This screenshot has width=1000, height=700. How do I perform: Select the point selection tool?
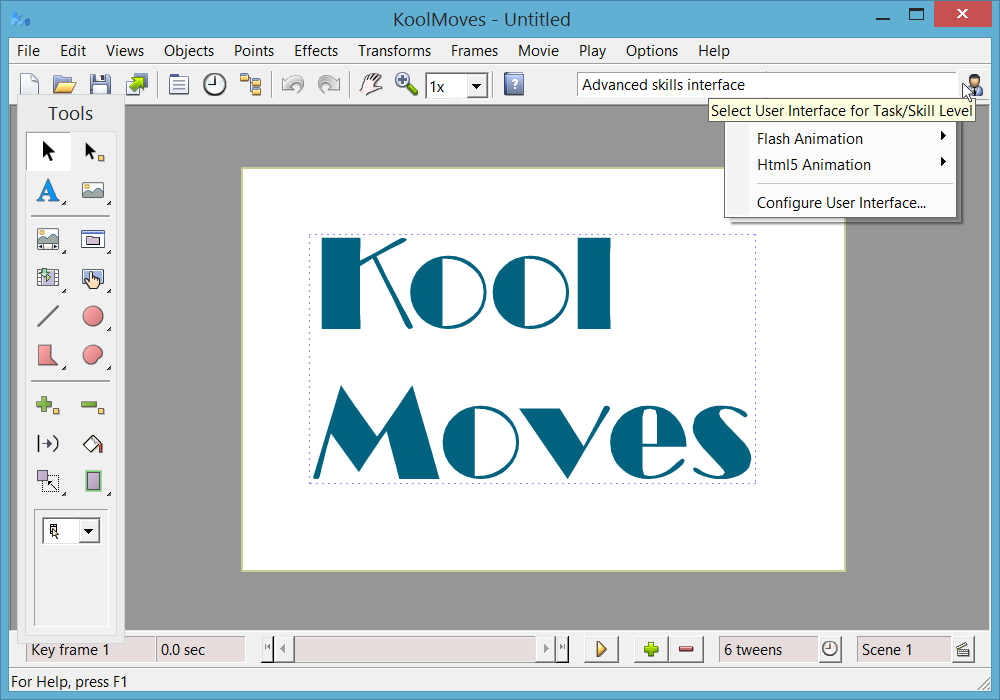93,152
